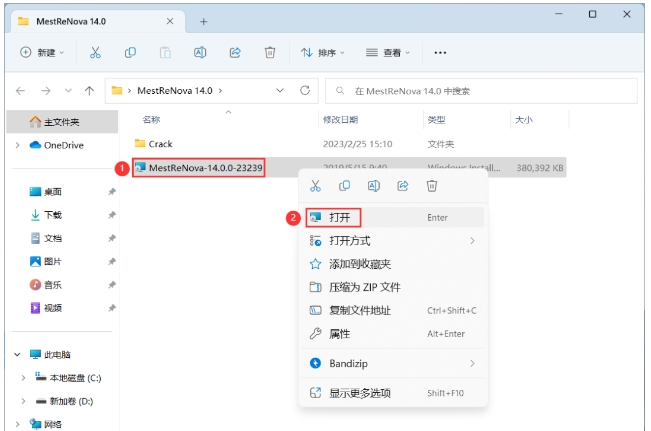Screen dimensions: 651x431
Task: Click the Rename icon in the context menu
Action: coord(374,186)
